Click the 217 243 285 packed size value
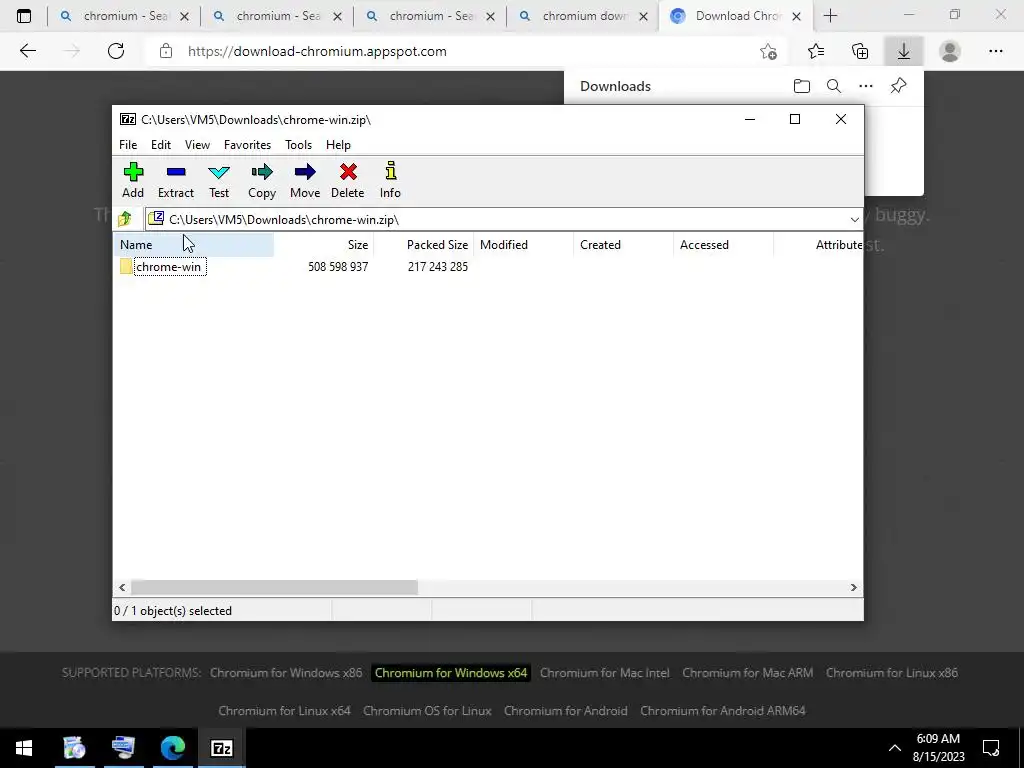This screenshot has width=1024, height=768. 438,266
